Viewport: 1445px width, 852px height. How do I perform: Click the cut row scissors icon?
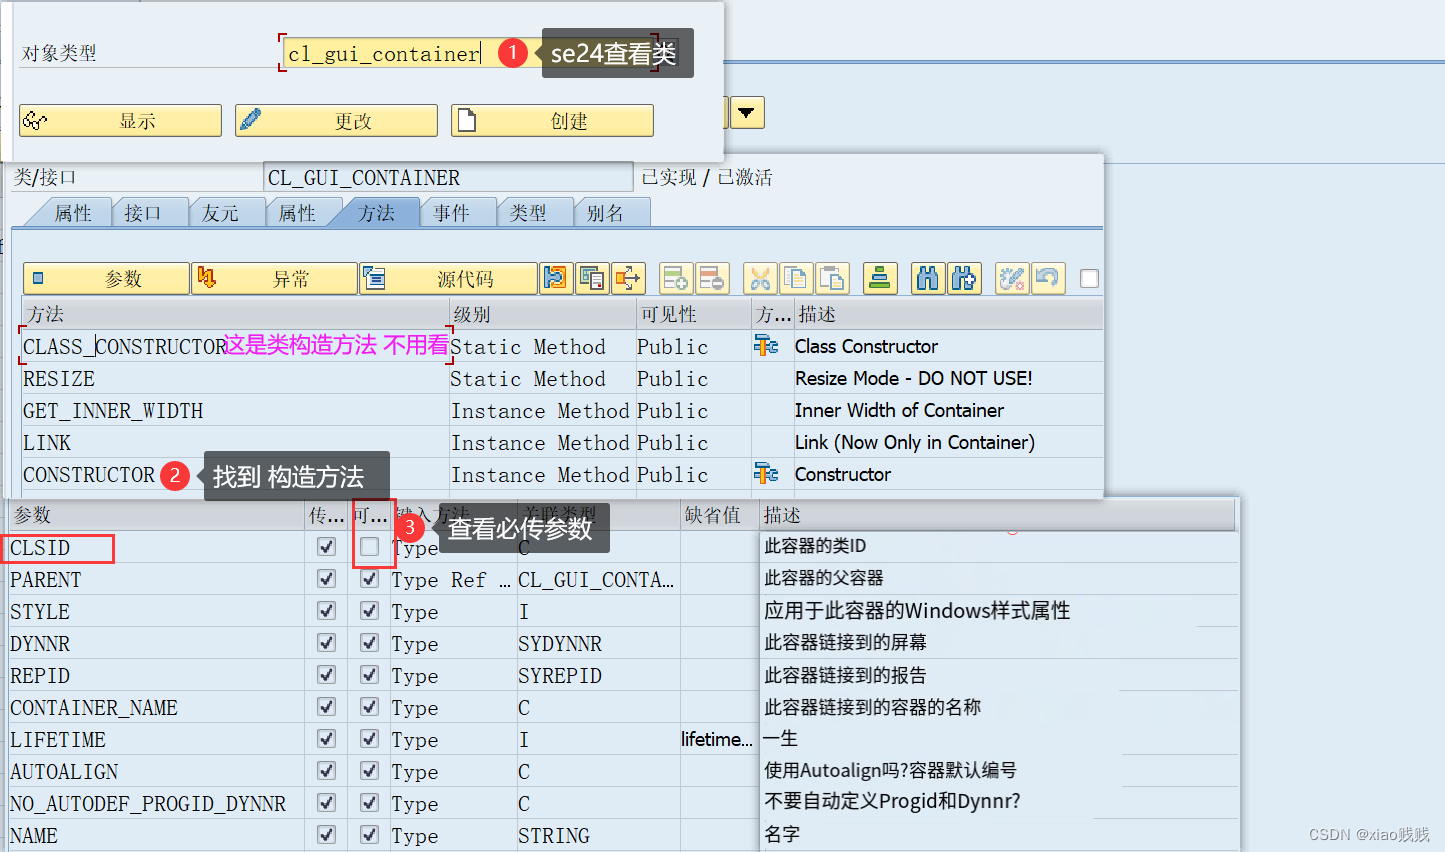coord(761,278)
